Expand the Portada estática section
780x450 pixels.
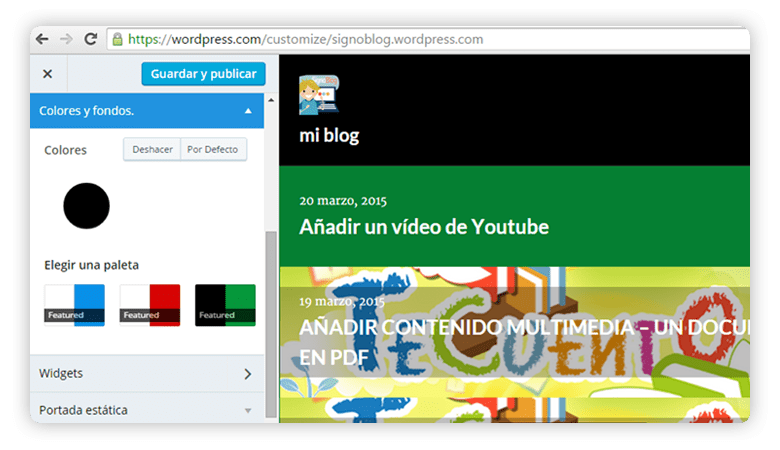coord(147,410)
